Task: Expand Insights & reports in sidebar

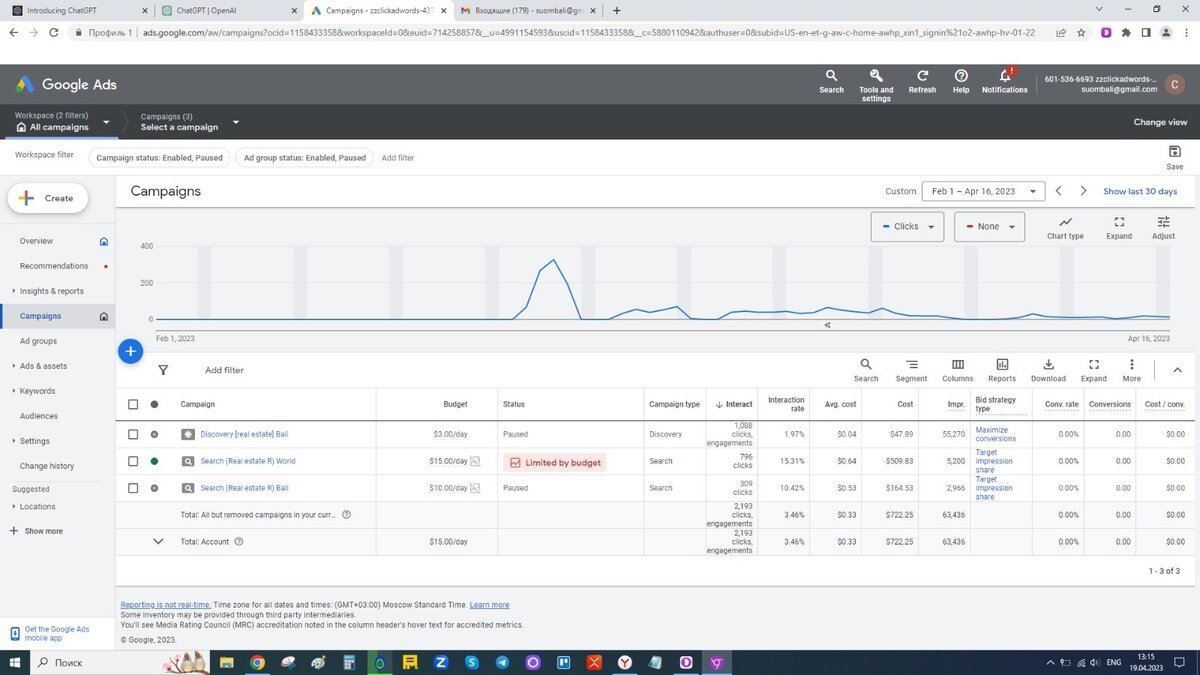Action: (52, 291)
